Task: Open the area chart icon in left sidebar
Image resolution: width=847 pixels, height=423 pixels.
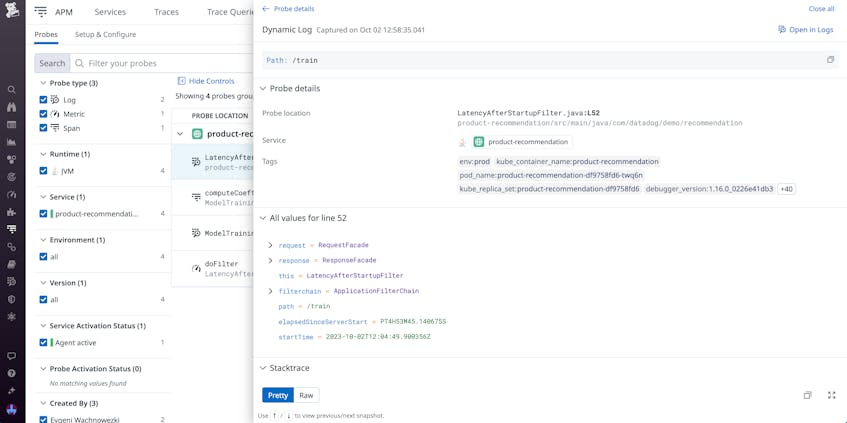Action: [11, 142]
